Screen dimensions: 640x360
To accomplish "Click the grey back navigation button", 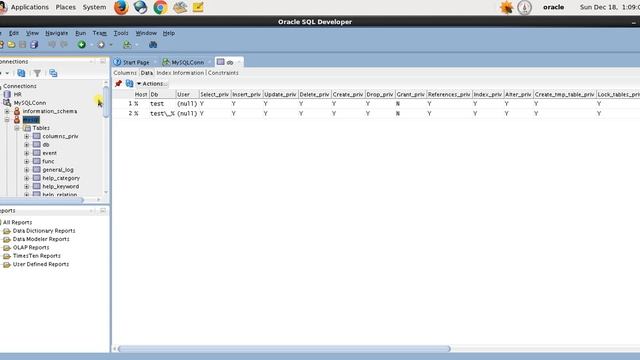I will coord(101,44).
